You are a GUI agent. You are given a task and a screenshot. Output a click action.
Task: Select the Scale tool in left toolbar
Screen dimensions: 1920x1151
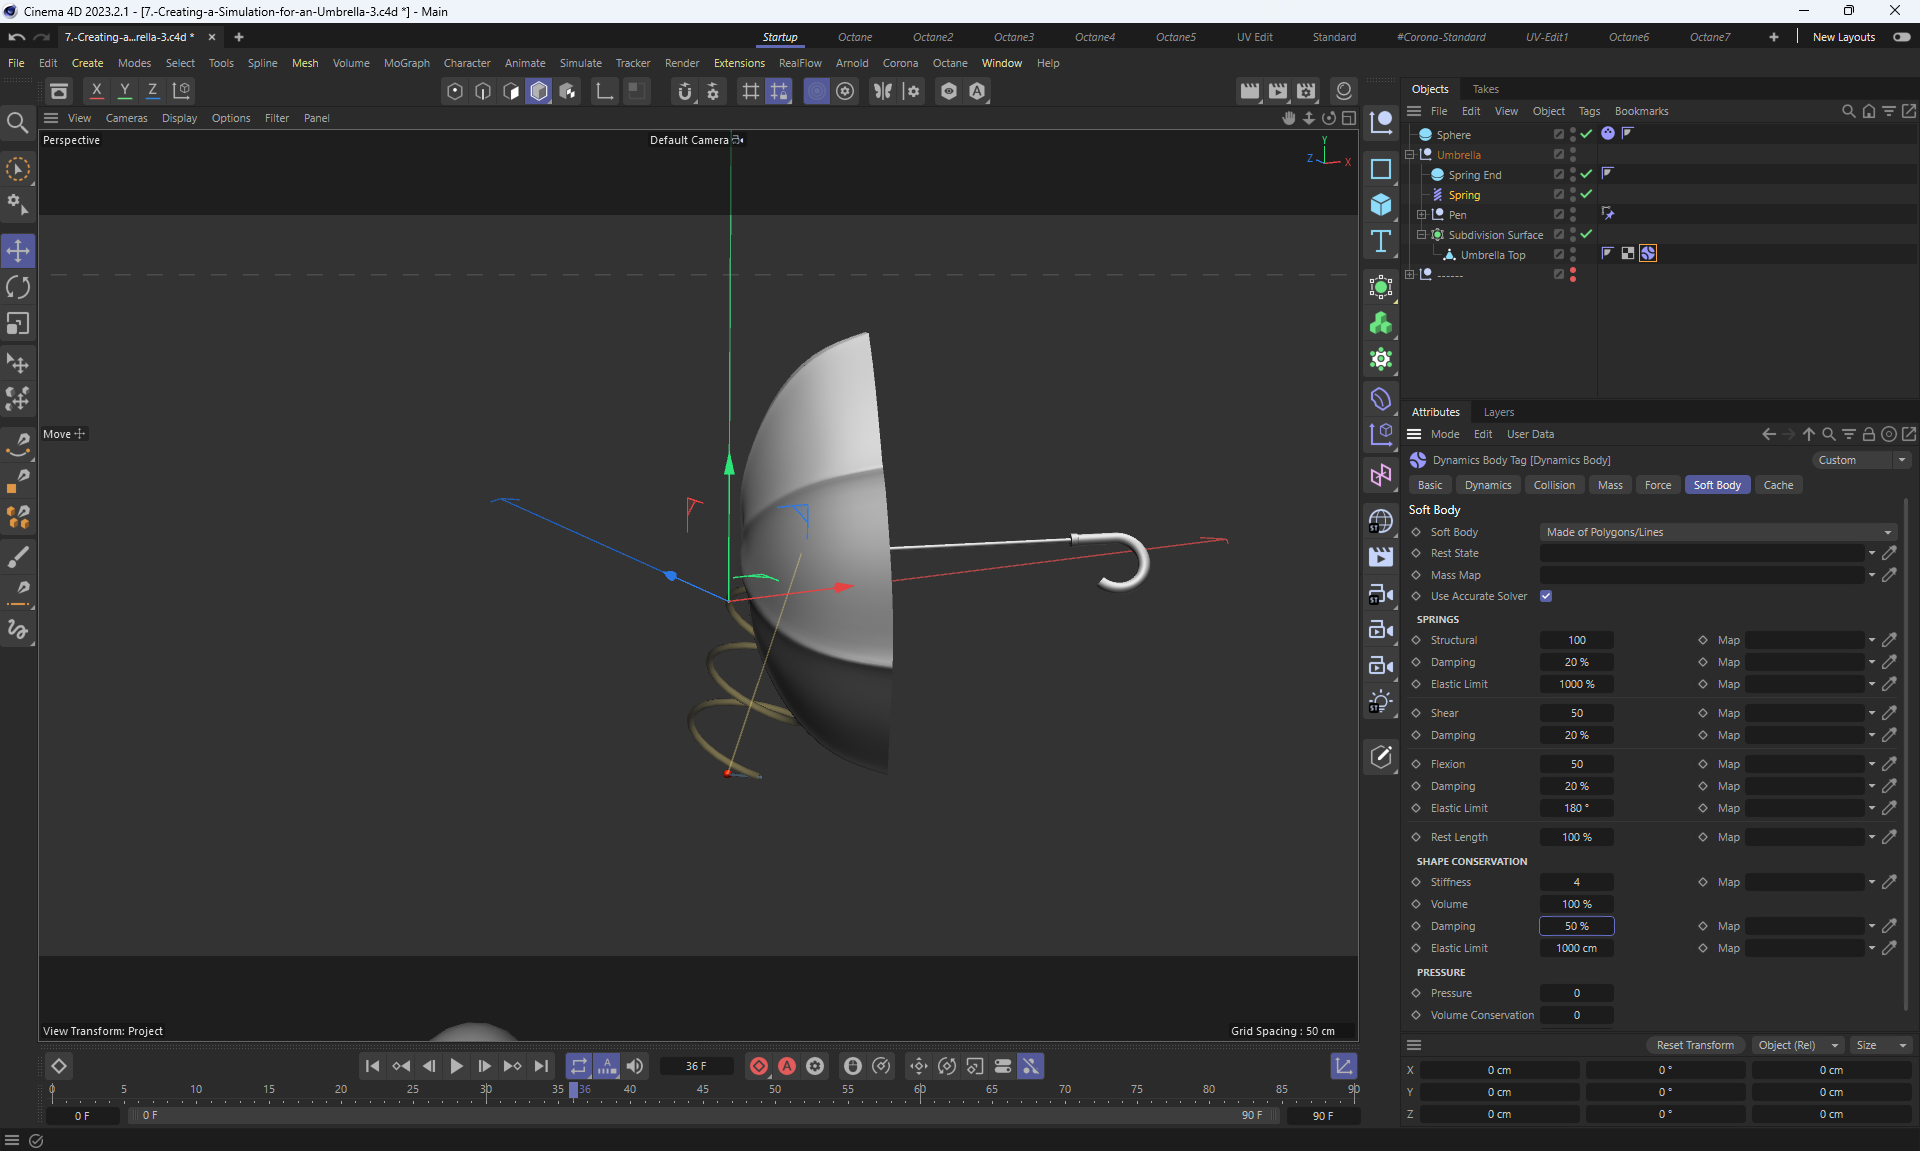coord(18,324)
